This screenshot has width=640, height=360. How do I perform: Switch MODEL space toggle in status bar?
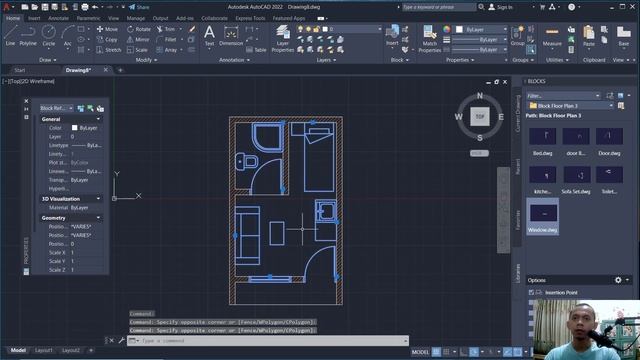(x=420, y=351)
